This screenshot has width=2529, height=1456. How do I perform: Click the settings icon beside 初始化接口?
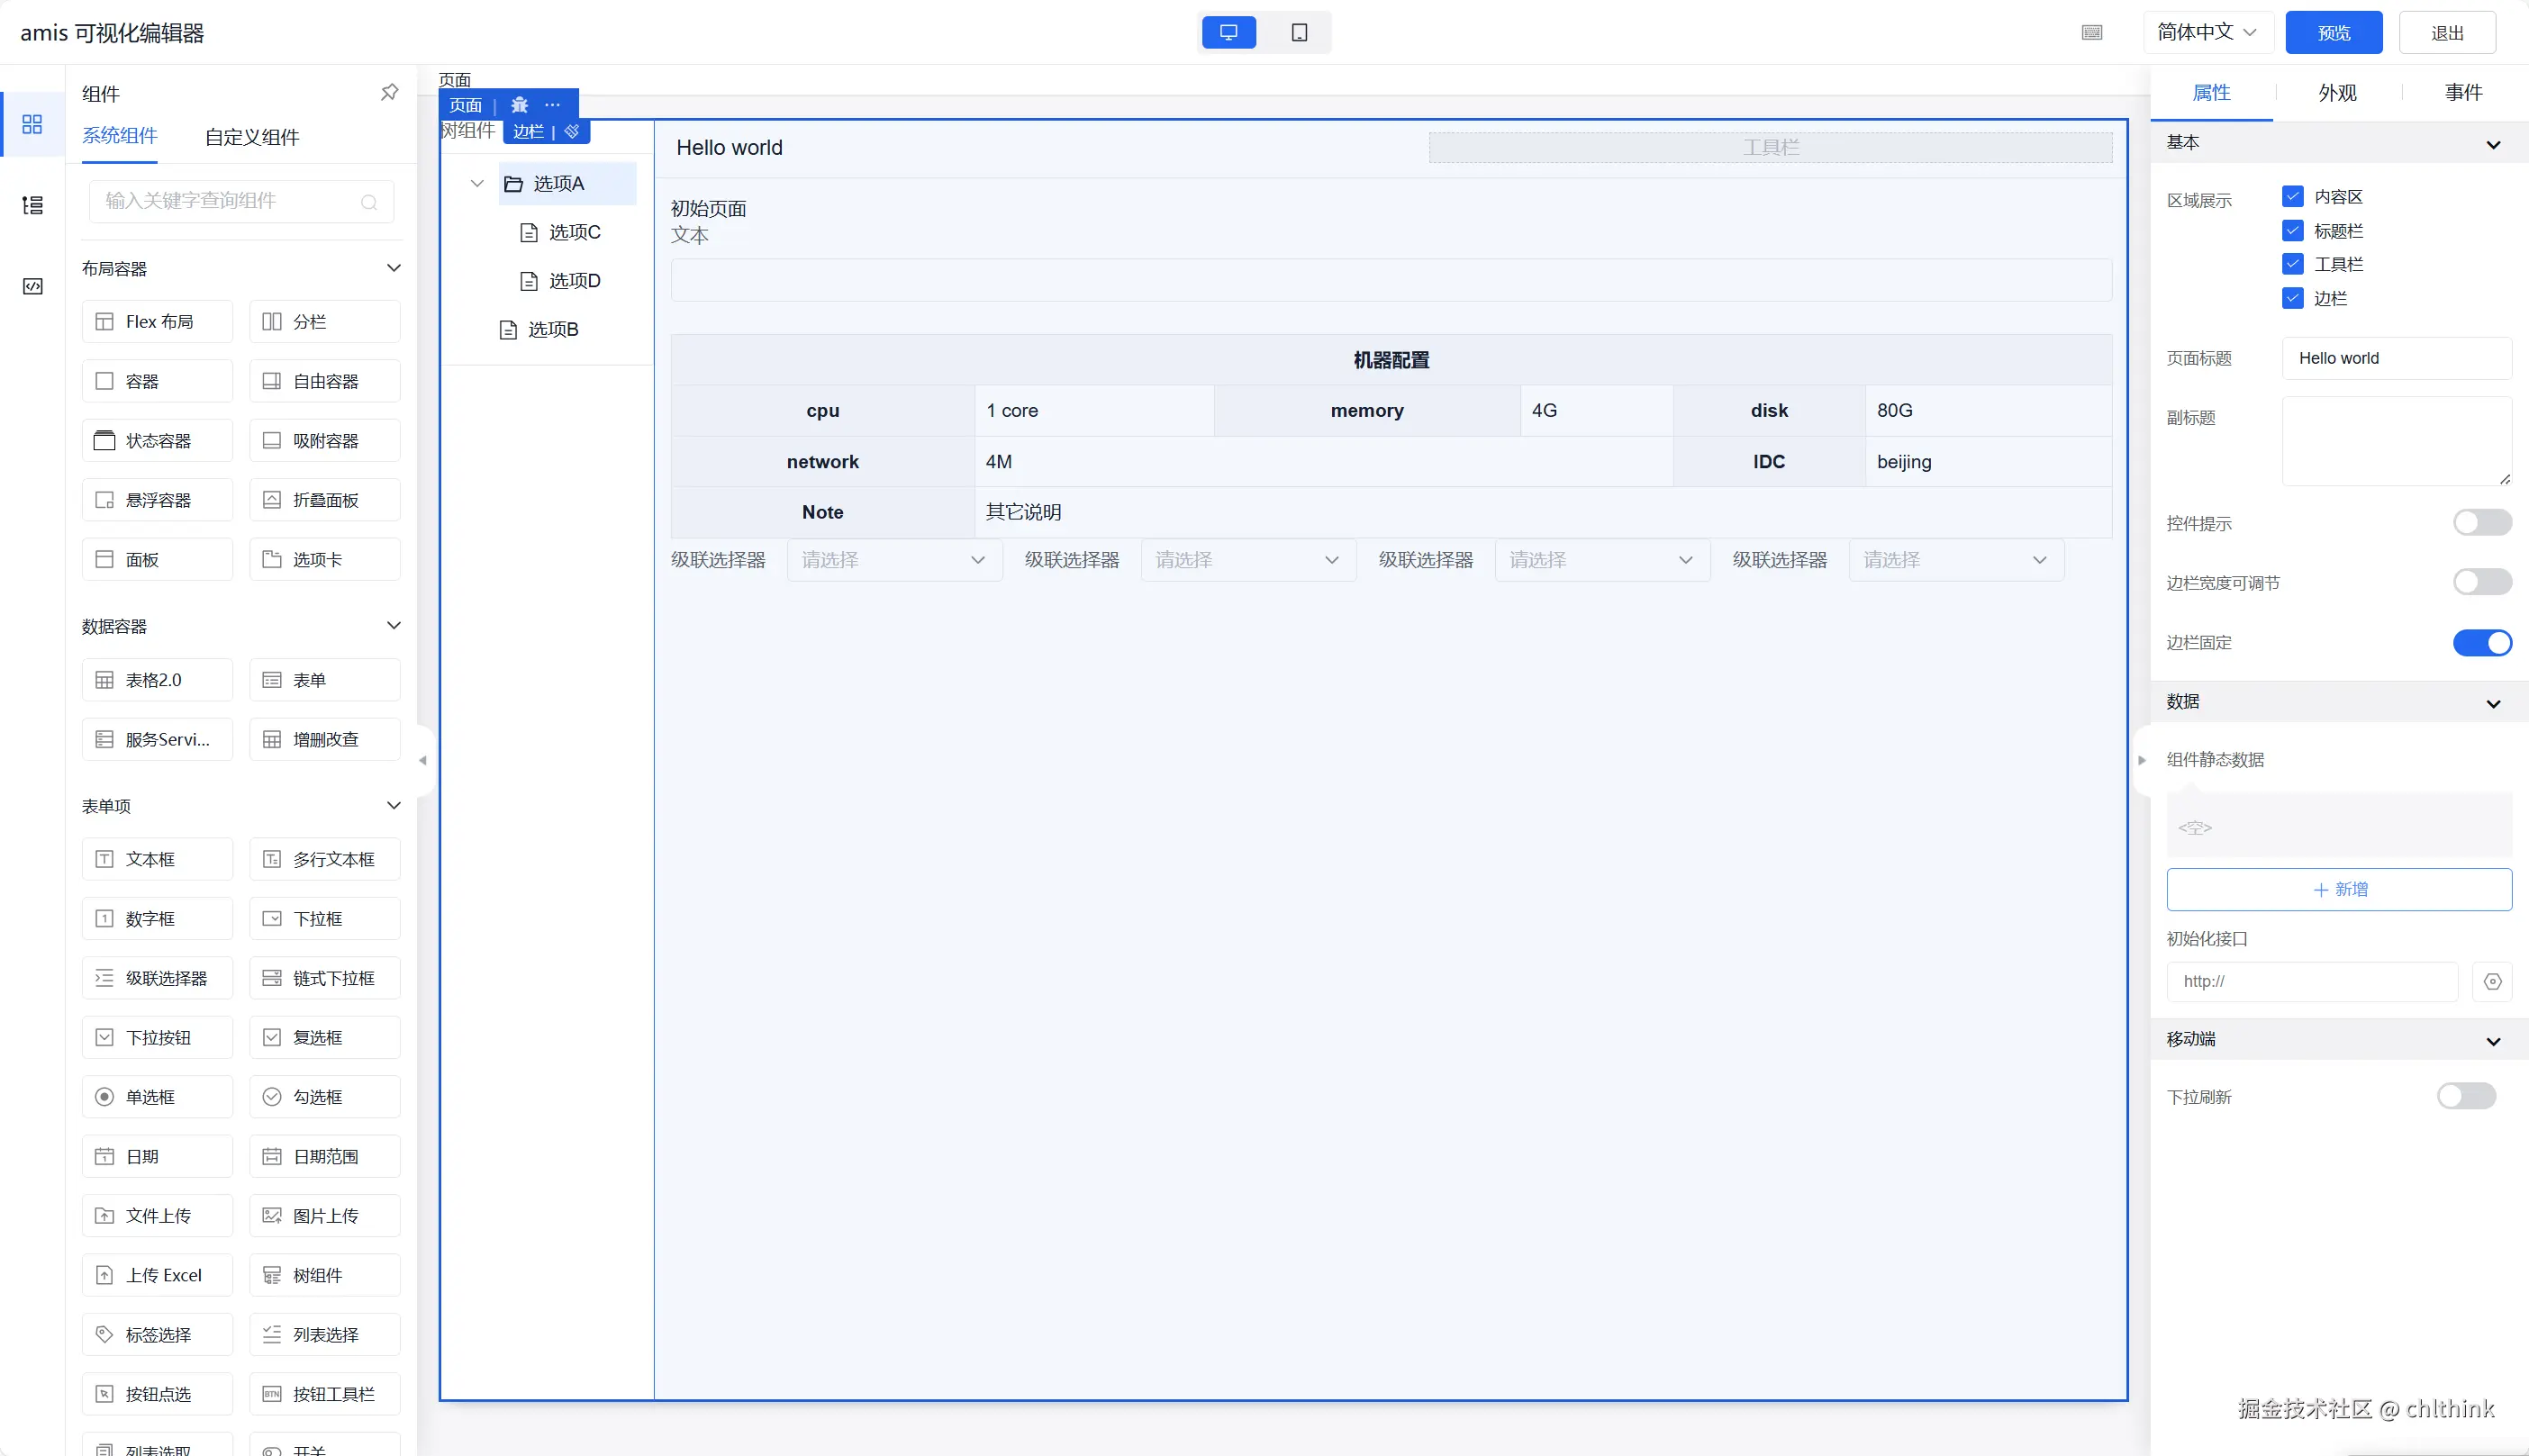coord(2492,981)
